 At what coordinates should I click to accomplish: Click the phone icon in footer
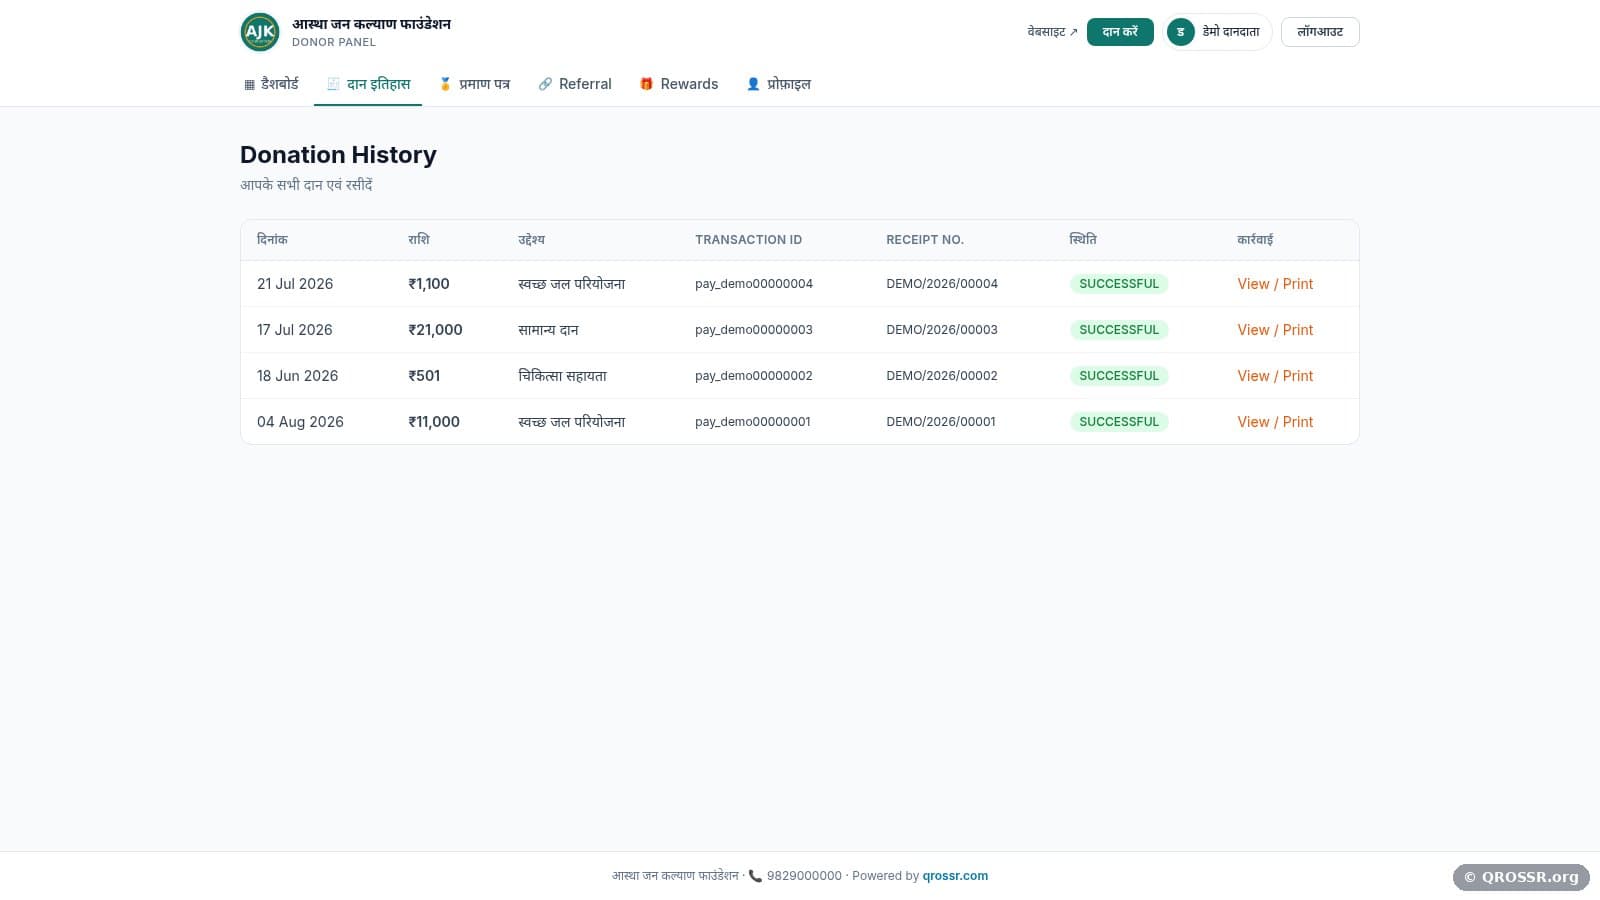click(755, 876)
